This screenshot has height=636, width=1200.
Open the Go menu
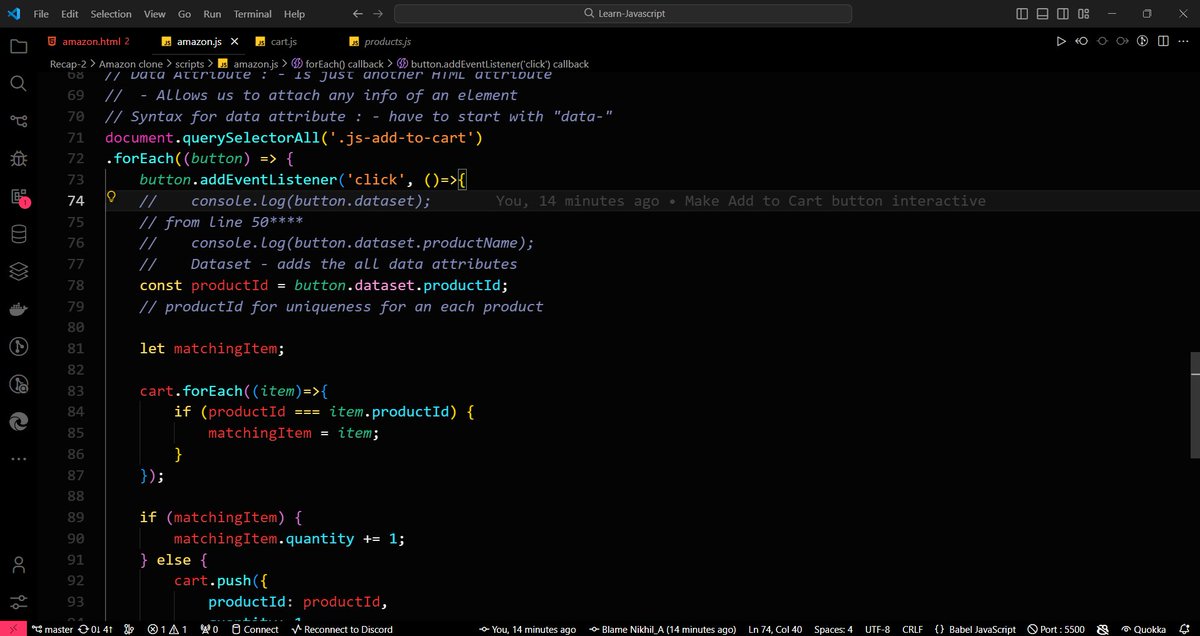184,14
